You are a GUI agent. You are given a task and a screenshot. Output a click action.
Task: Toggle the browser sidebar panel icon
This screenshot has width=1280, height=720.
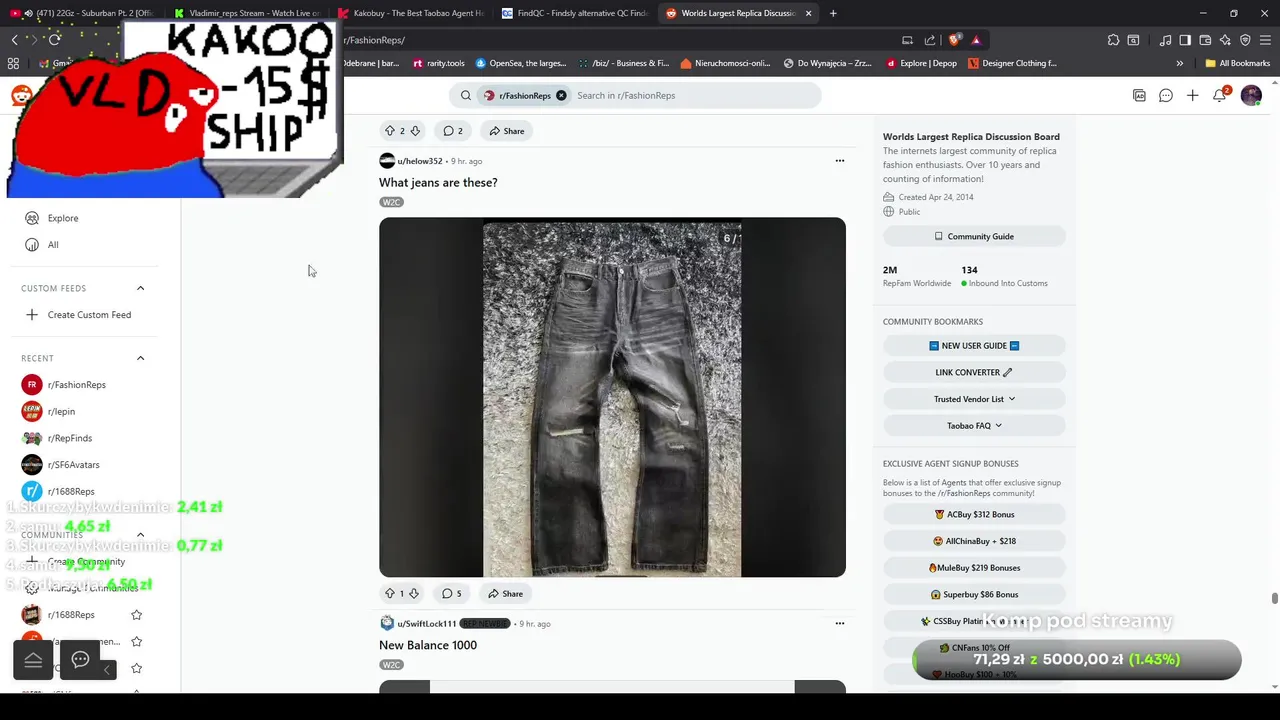(x=1185, y=40)
